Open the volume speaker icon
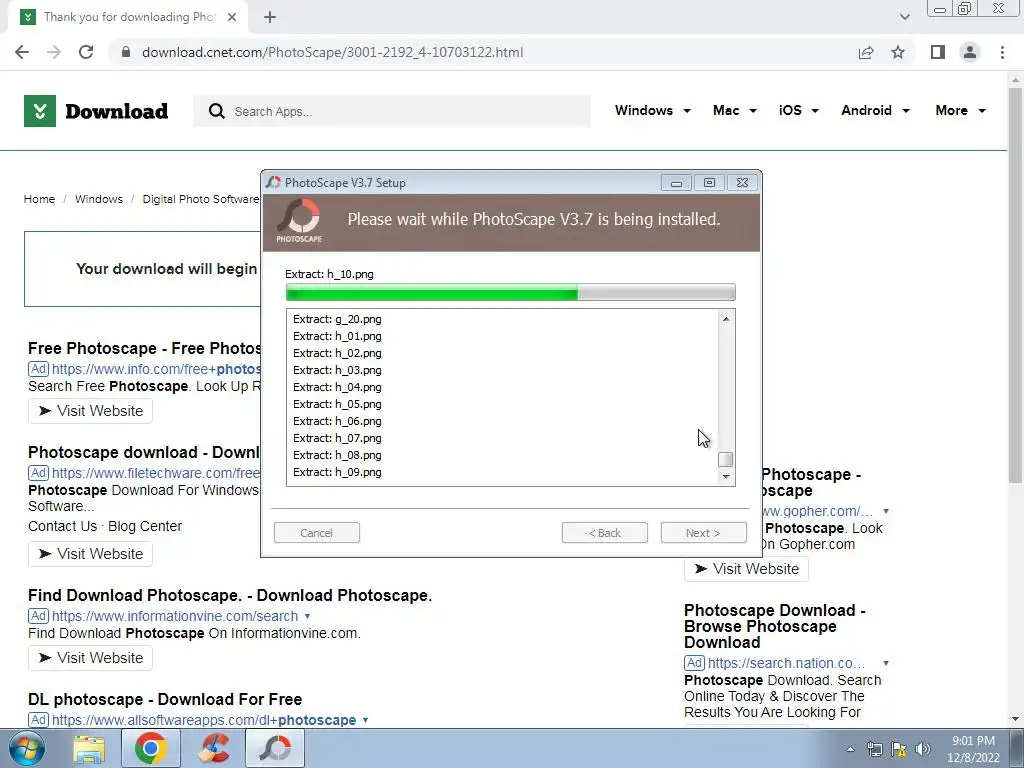This screenshot has width=1024, height=768. pos(923,749)
